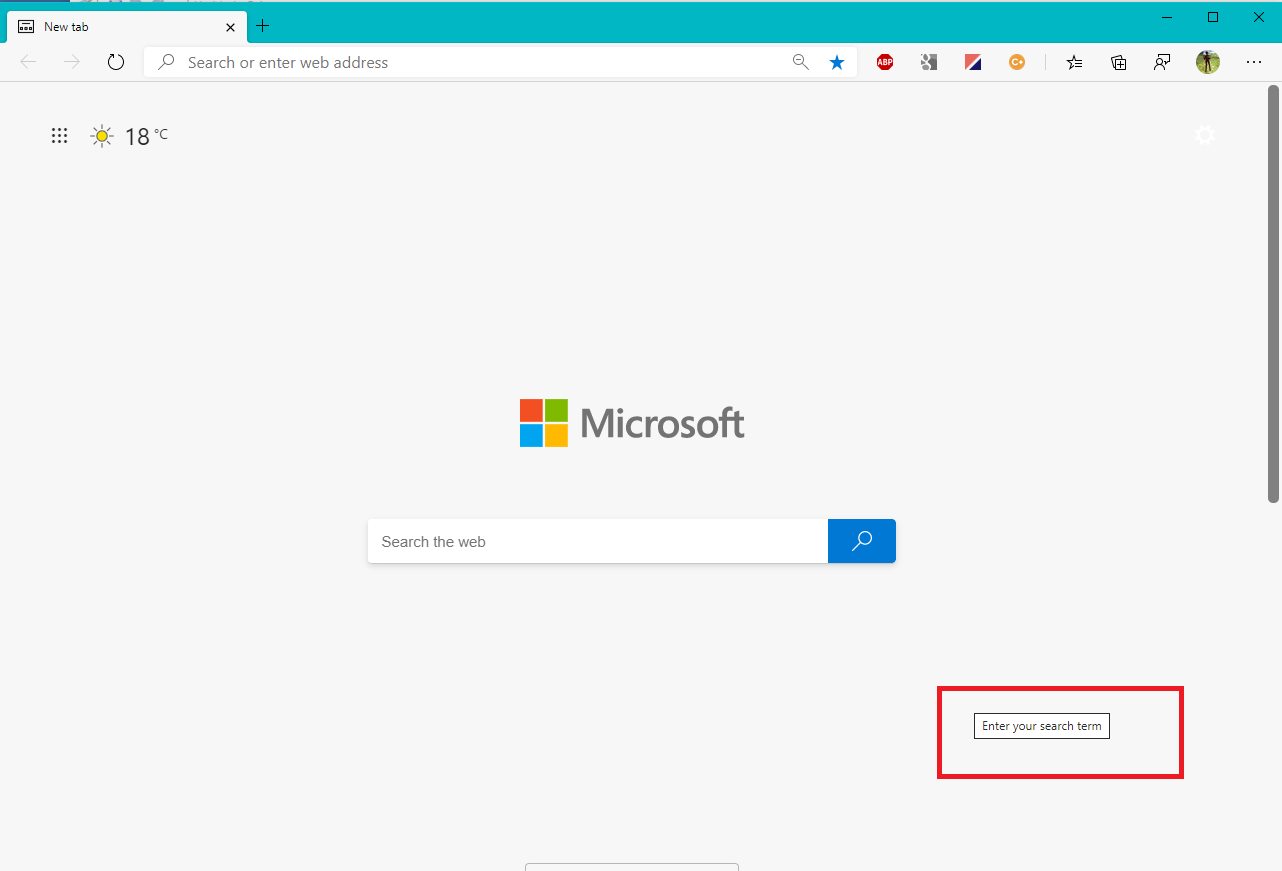The image size is (1282, 871).
Task: Open a new tab with the plus button
Action: [x=263, y=26]
